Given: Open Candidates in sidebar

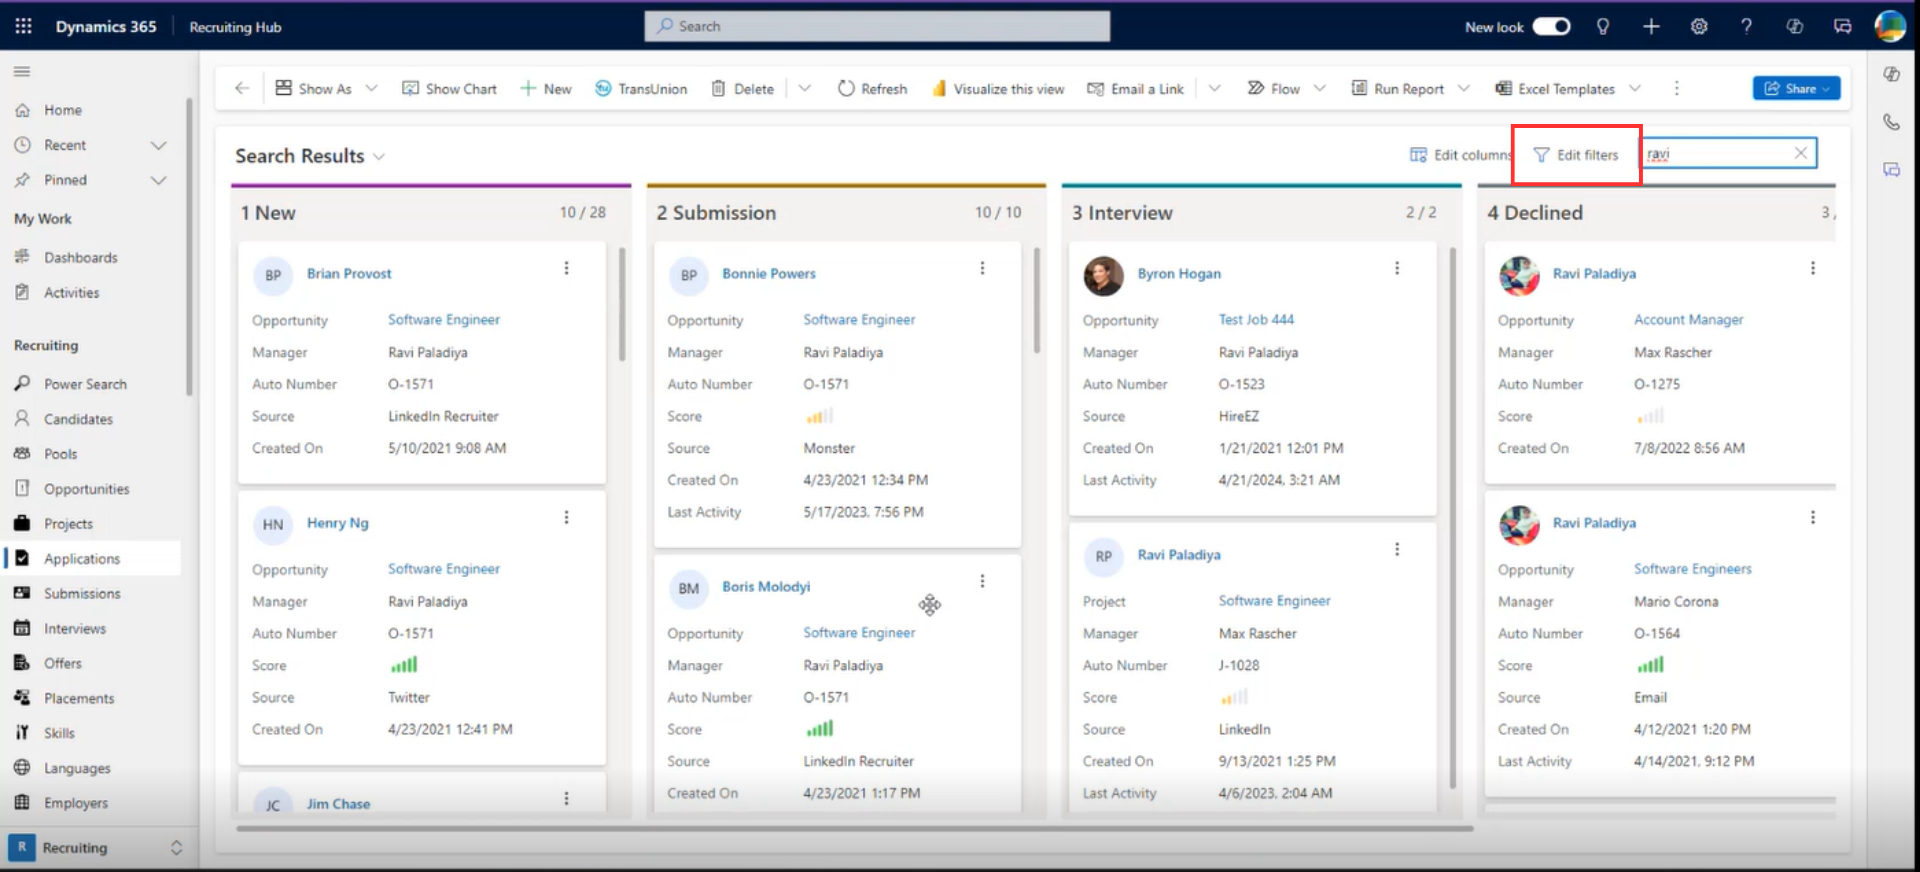Looking at the screenshot, I should [78, 419].
